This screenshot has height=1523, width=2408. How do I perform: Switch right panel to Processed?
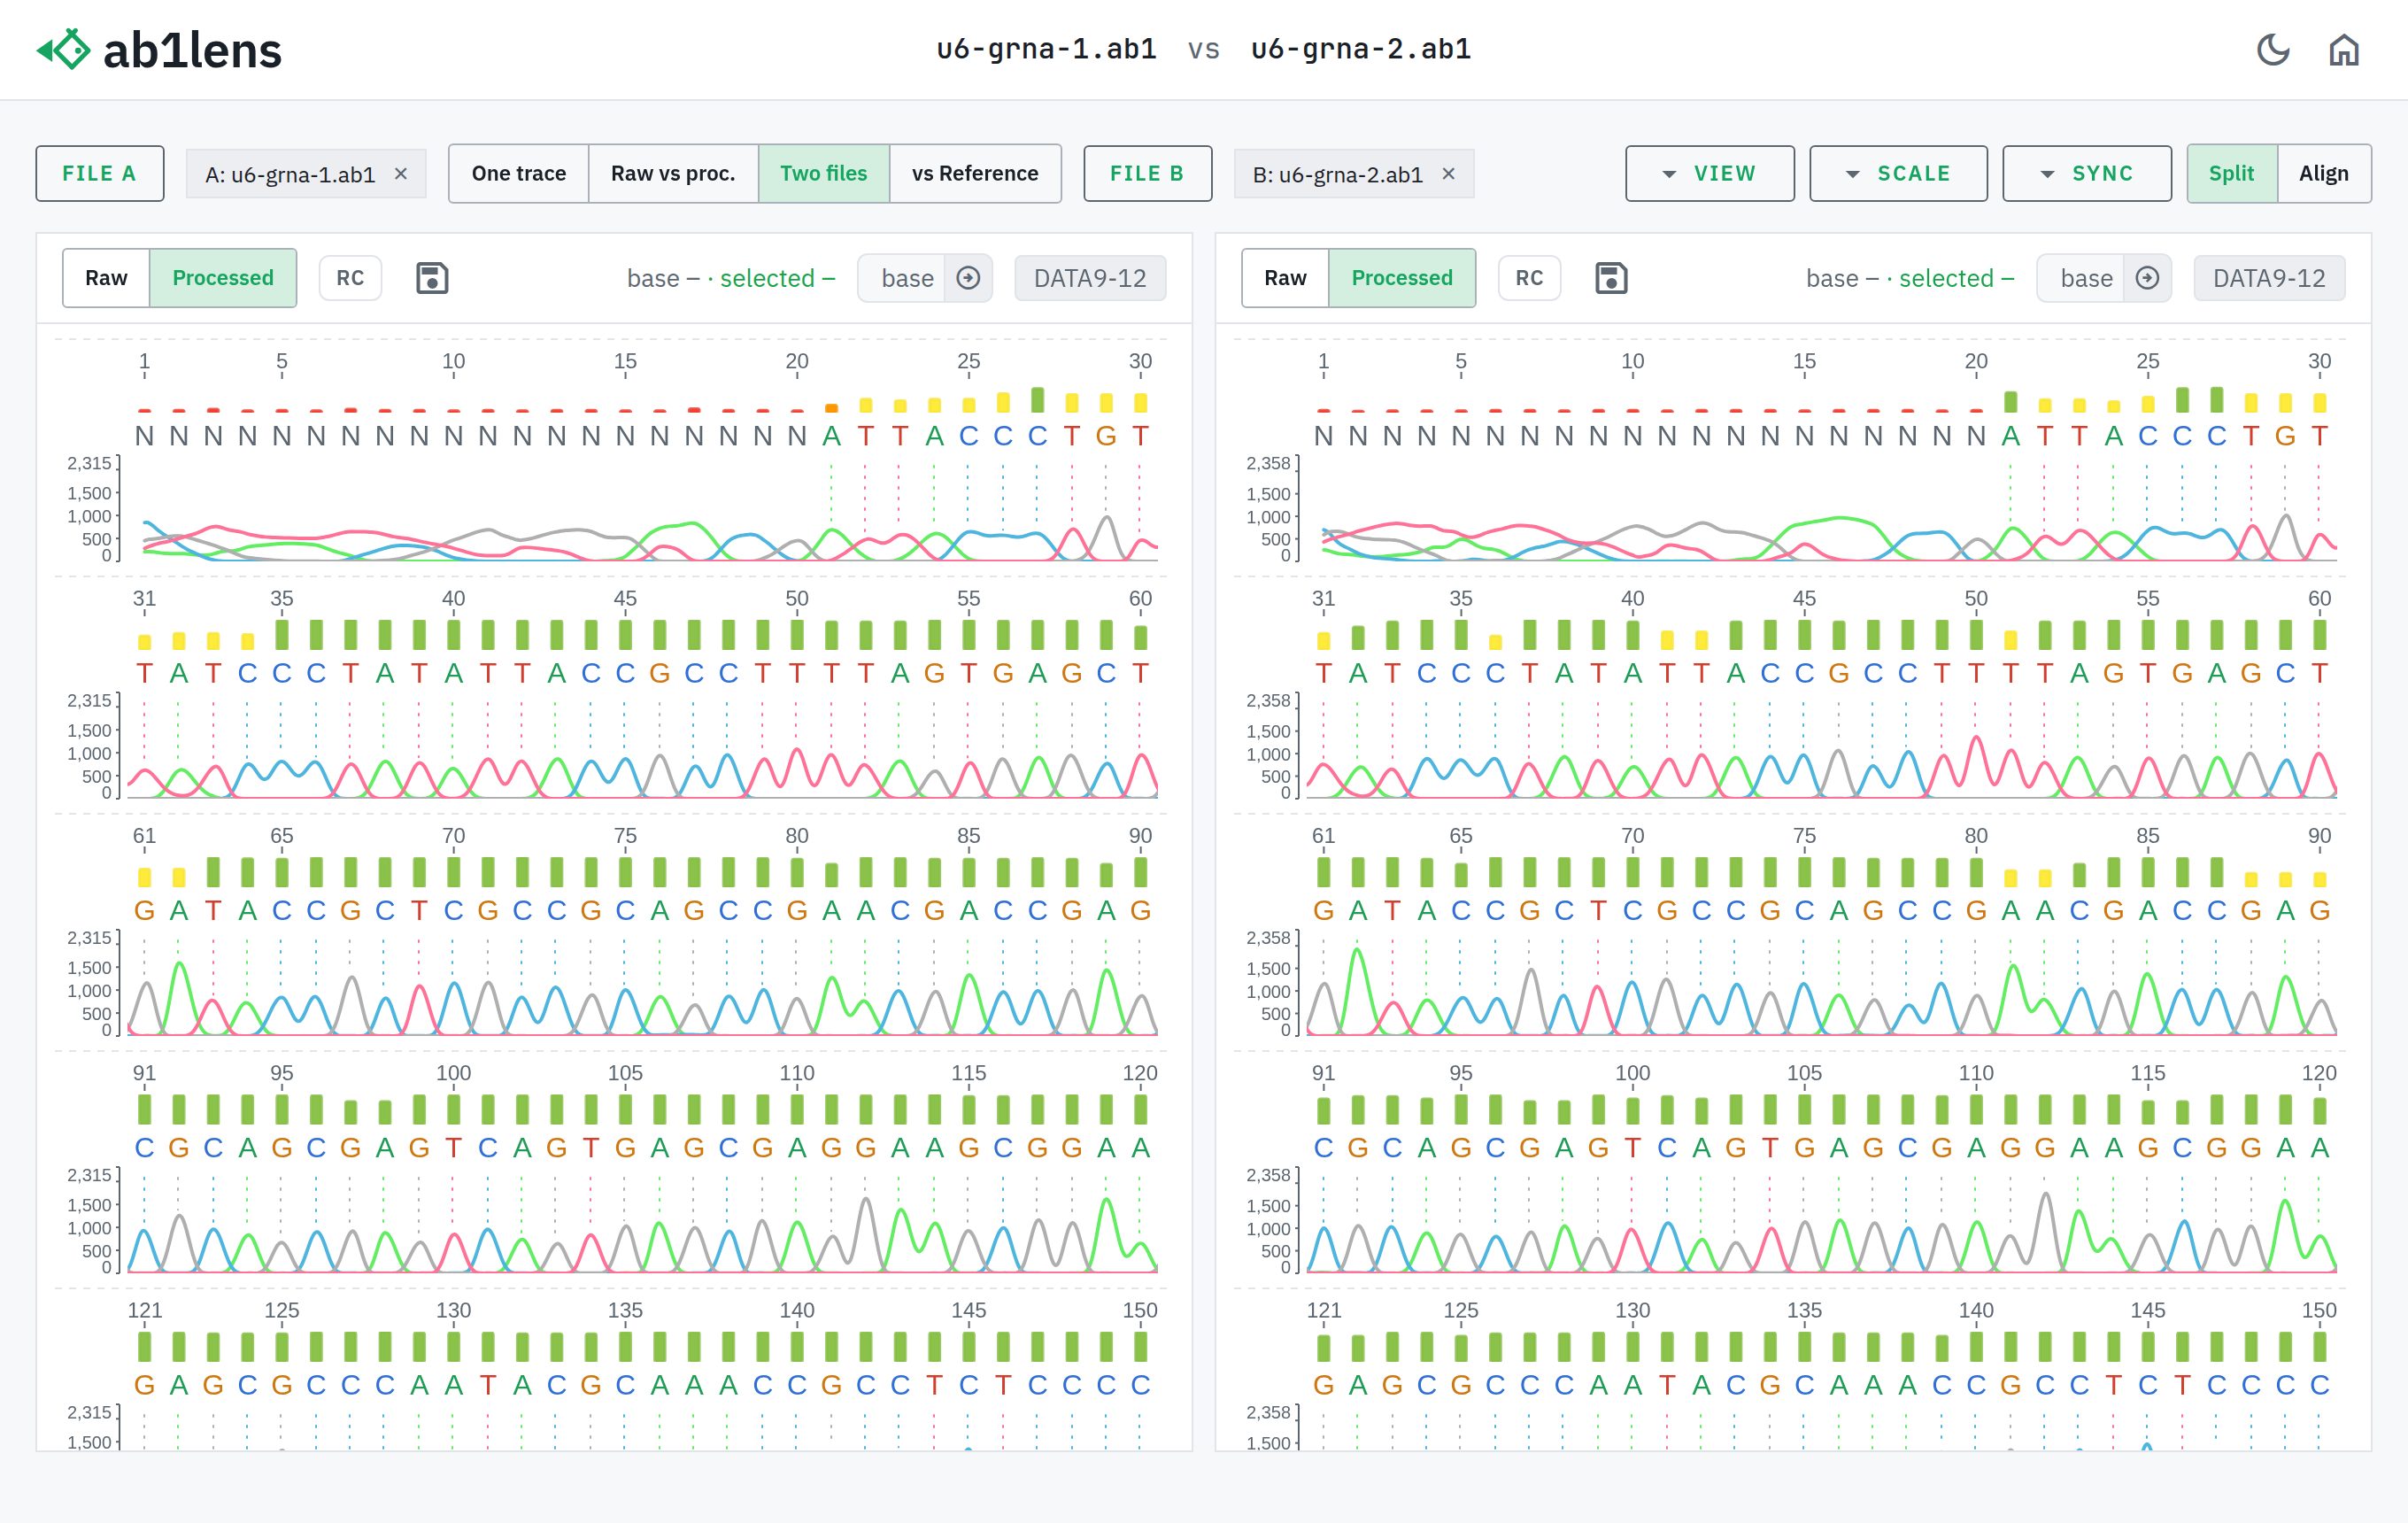point(1402,278)
